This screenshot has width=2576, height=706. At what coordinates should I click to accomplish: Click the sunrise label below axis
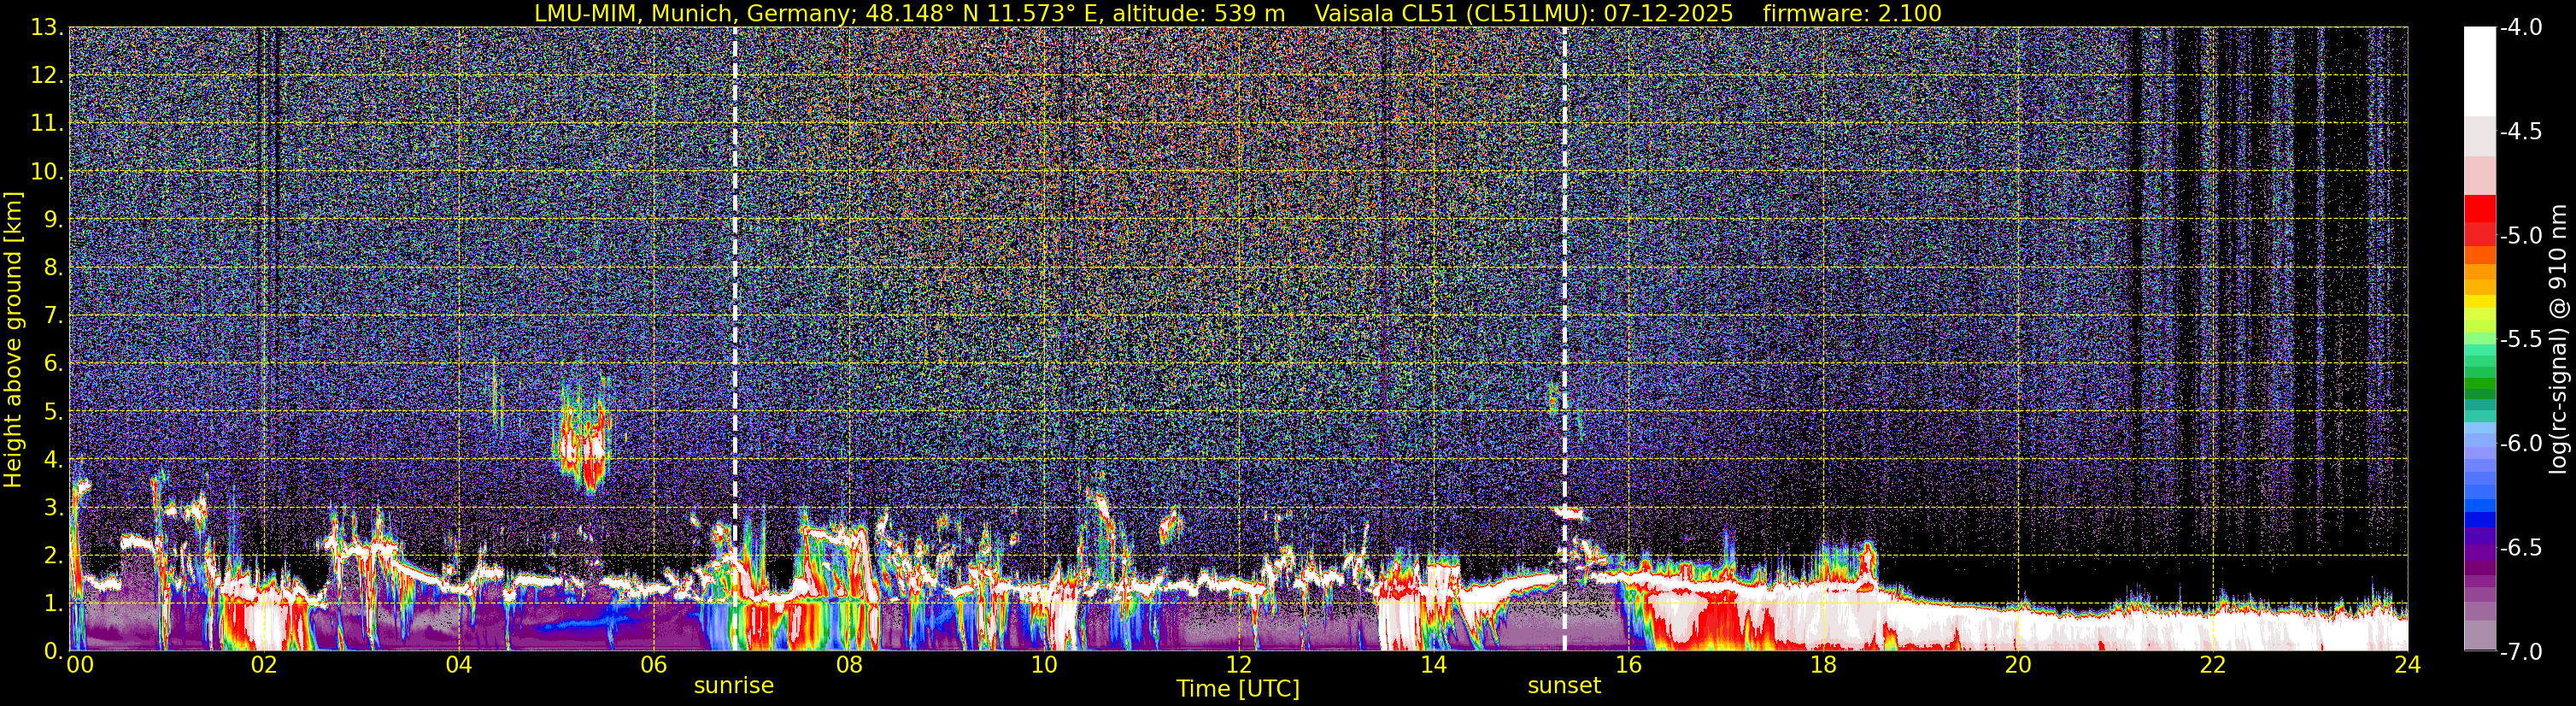(x=734, y=686)
